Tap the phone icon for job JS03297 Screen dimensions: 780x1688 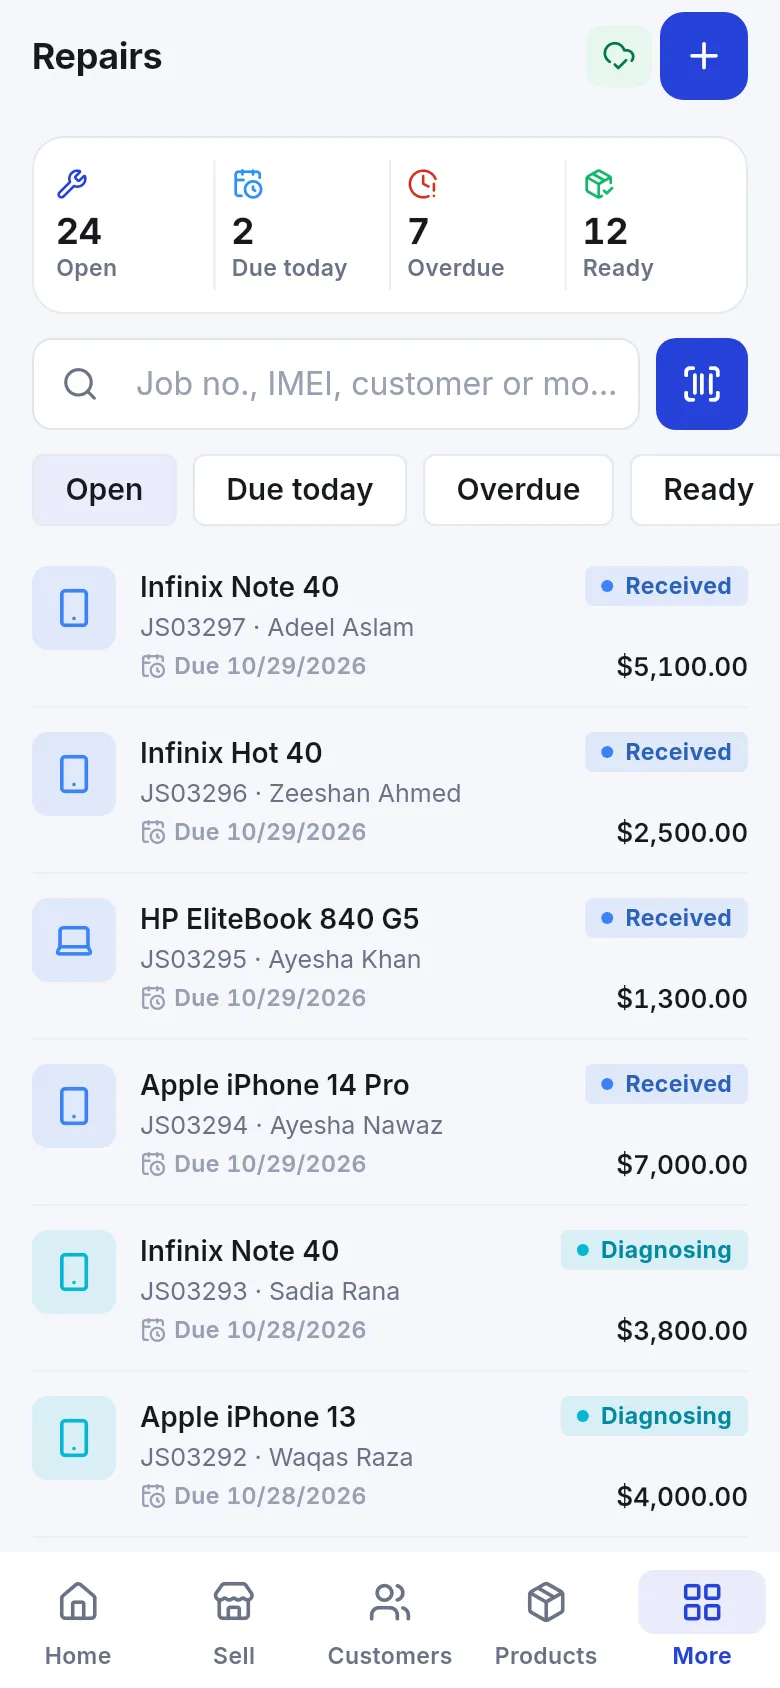click(74, 608)
